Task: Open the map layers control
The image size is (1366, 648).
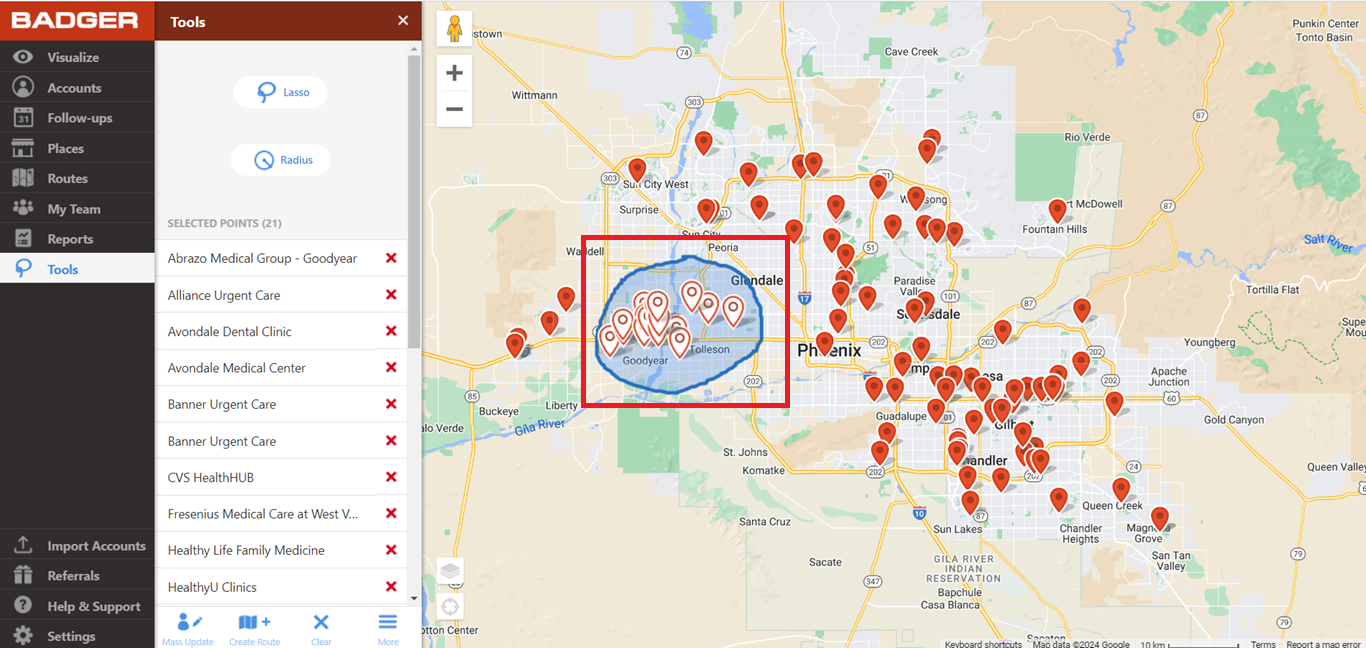Action: [x=451, y=571]
